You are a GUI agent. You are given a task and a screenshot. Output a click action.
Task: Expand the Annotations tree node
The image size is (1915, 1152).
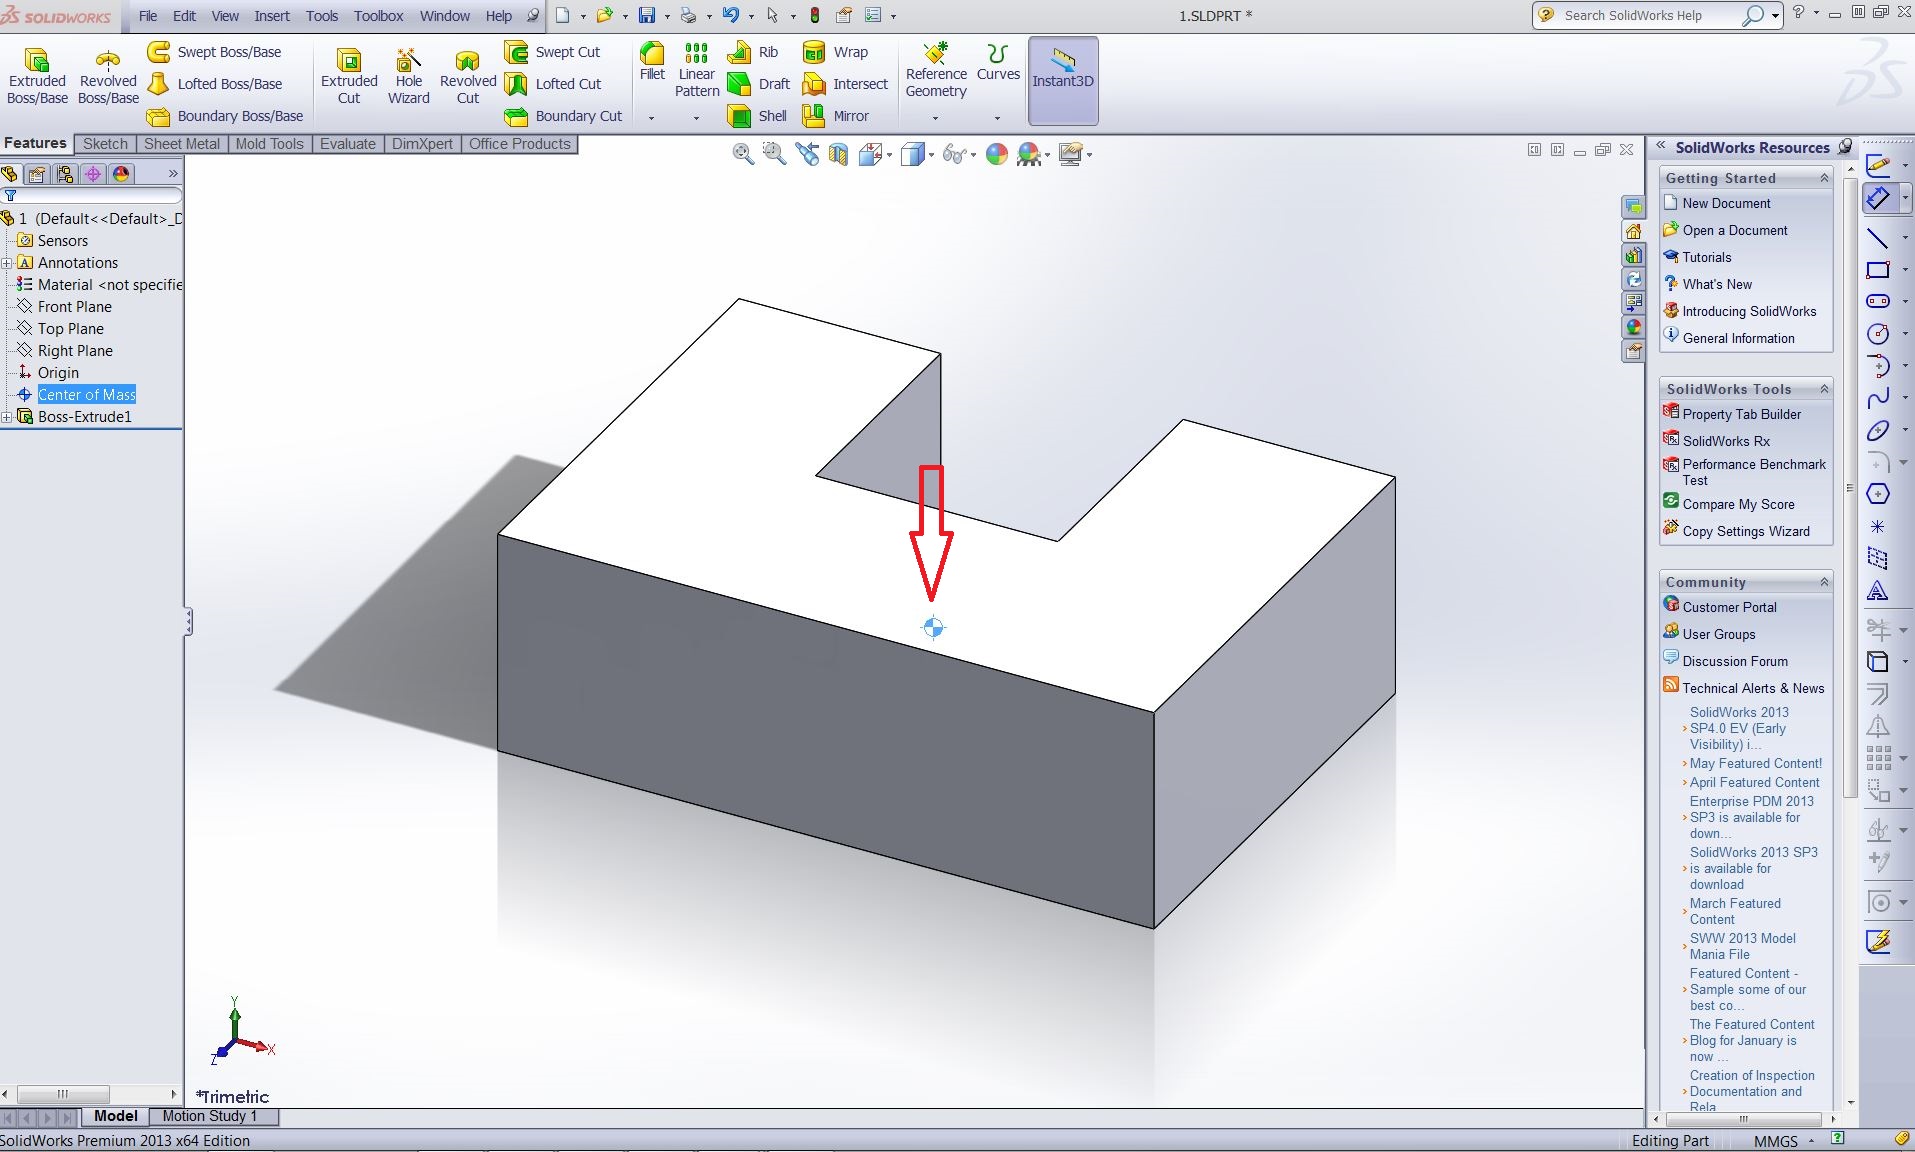7,263
